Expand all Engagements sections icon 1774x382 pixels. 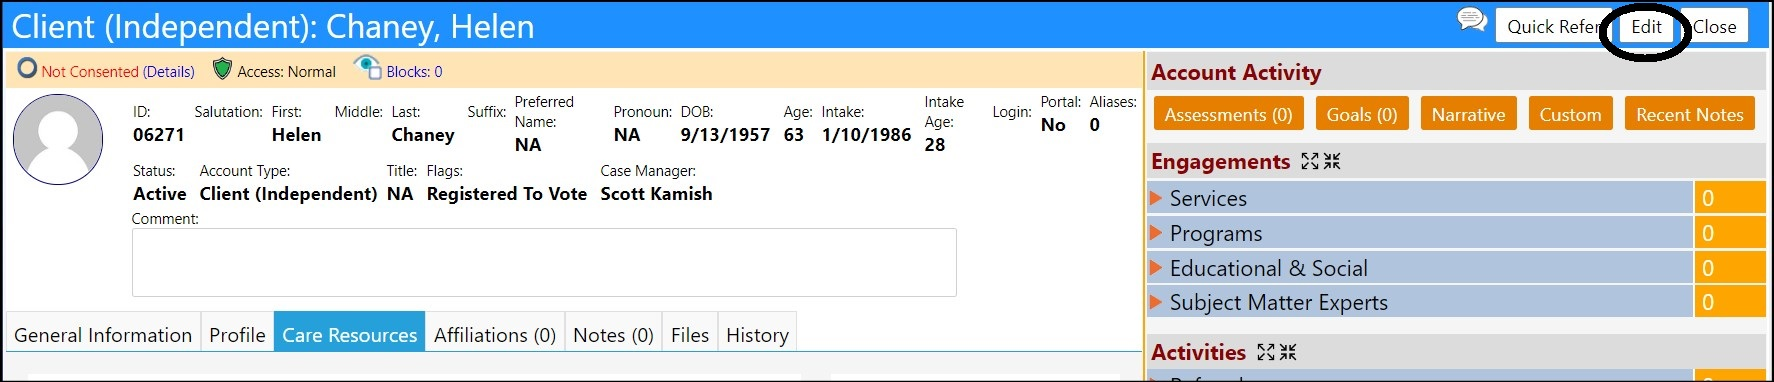(x=1310, y=161)
